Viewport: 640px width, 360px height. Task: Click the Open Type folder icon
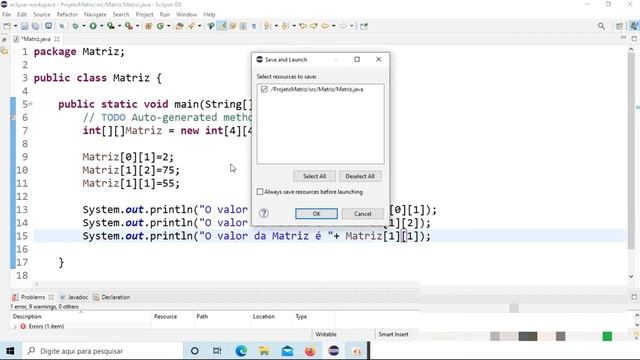coord(179,26)
